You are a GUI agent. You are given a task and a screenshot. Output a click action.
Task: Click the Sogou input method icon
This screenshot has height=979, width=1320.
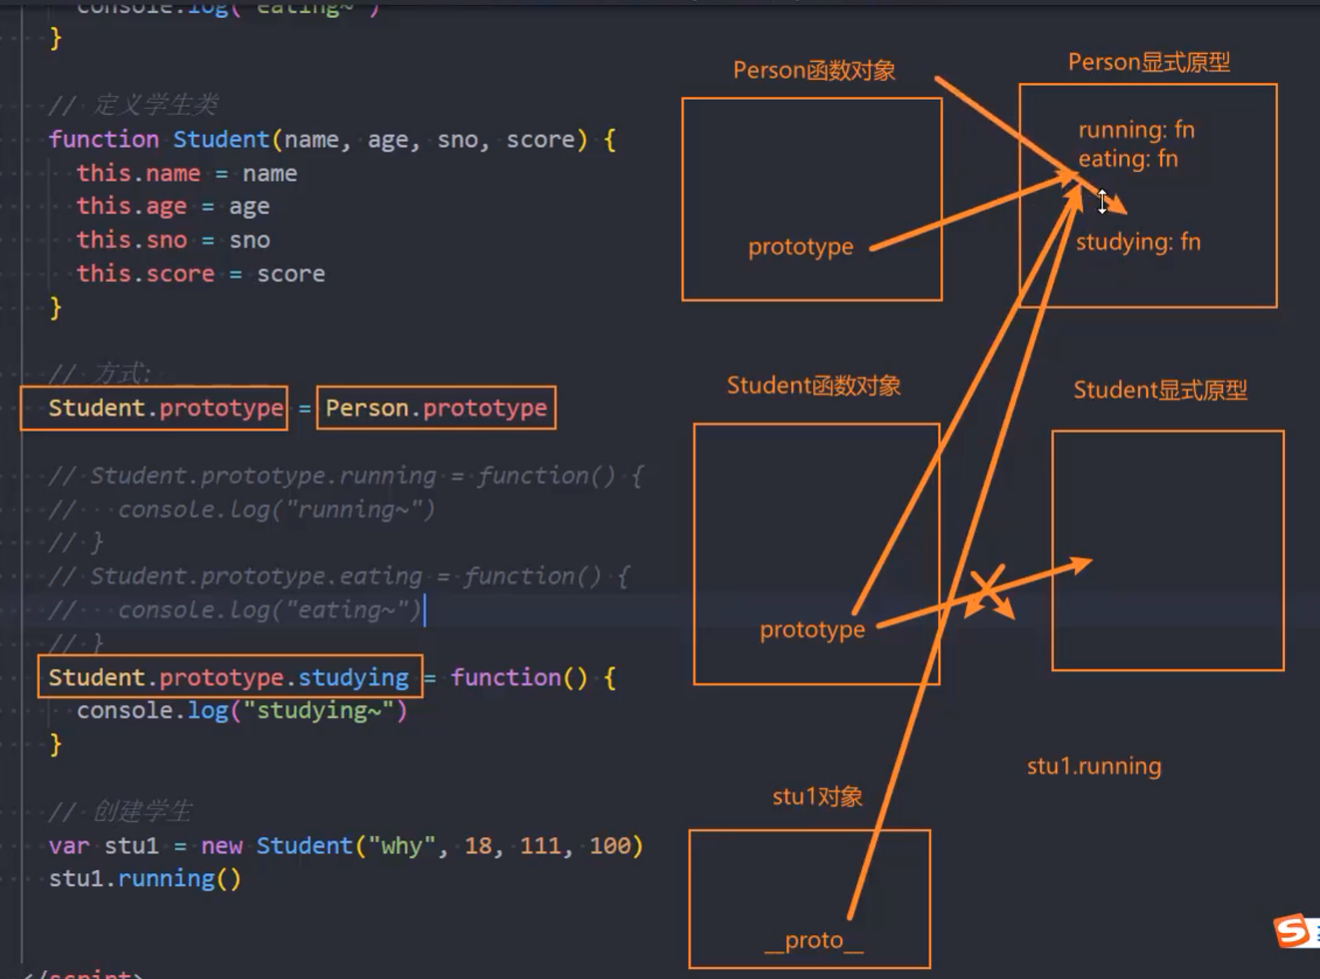tap(1293, 931)
